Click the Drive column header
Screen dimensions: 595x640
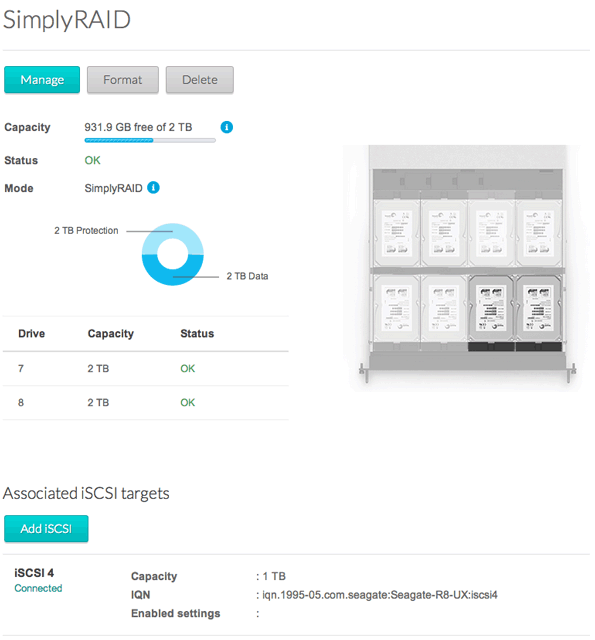(31, 333)
